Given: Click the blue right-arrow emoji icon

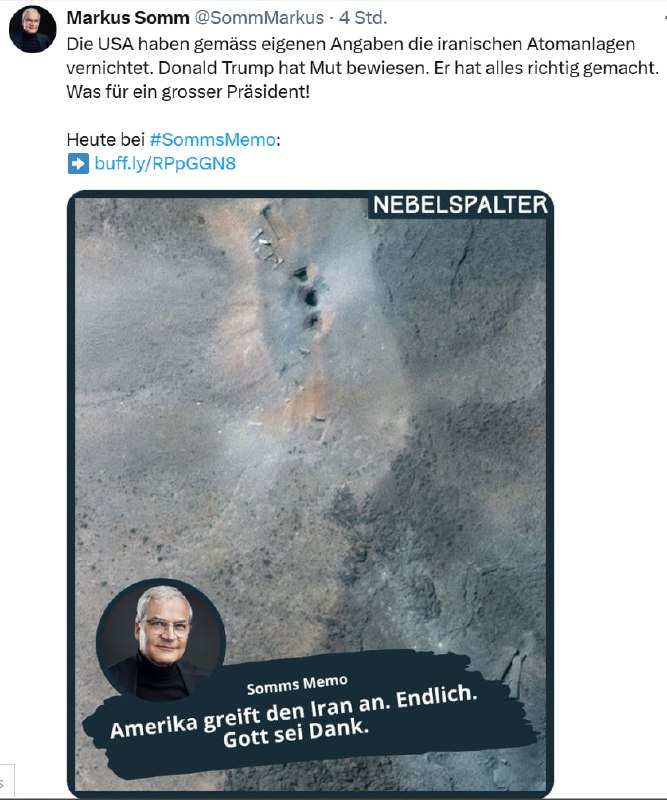Looking at the screenshot, I should (x=78, y=164).
